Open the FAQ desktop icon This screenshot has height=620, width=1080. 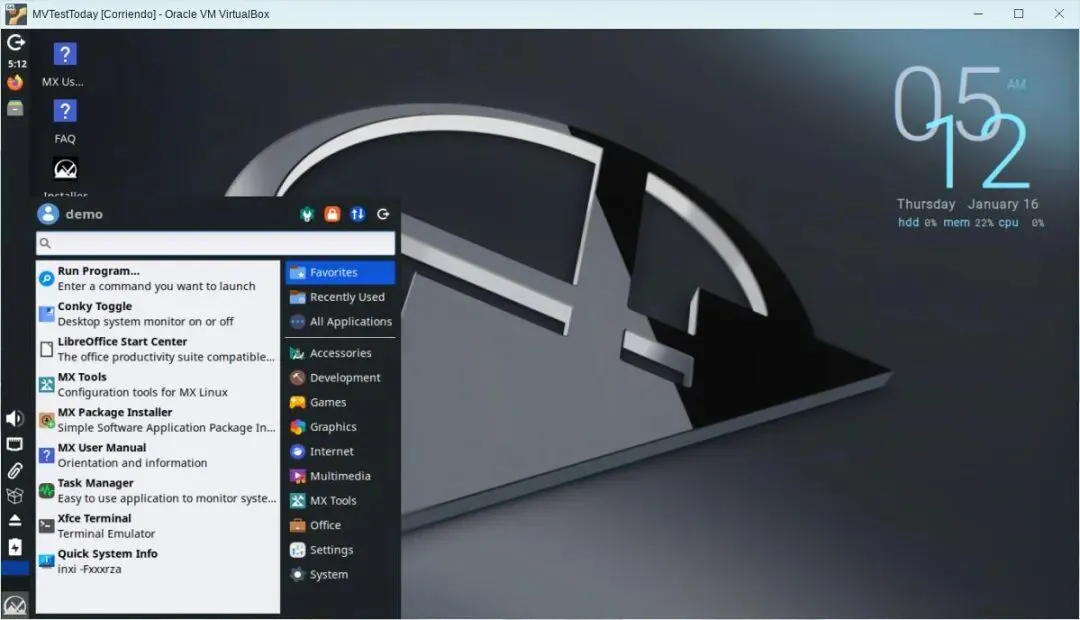coord(64,122)
